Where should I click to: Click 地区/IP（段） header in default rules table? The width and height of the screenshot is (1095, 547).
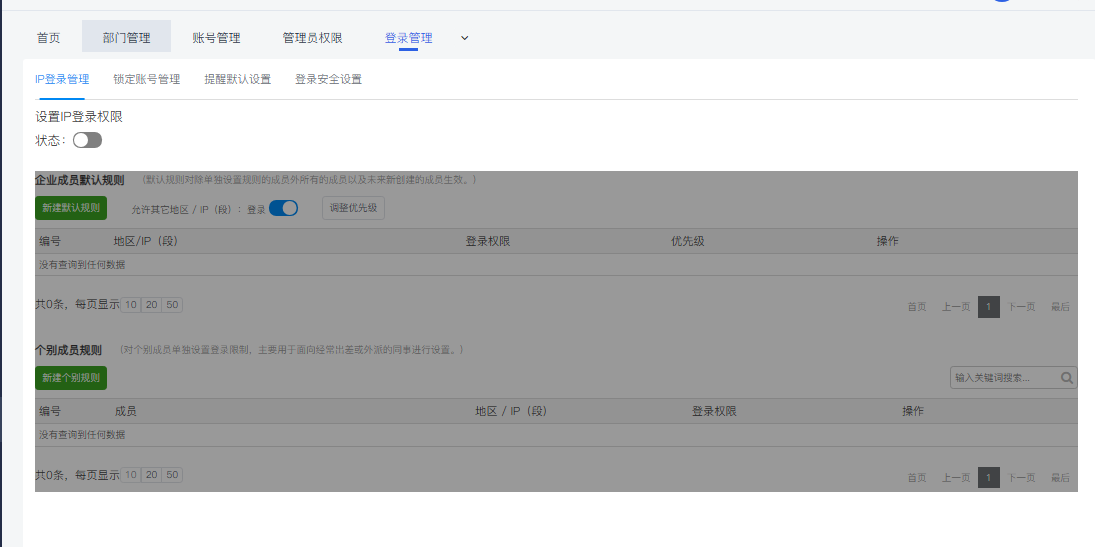[146, 241]
